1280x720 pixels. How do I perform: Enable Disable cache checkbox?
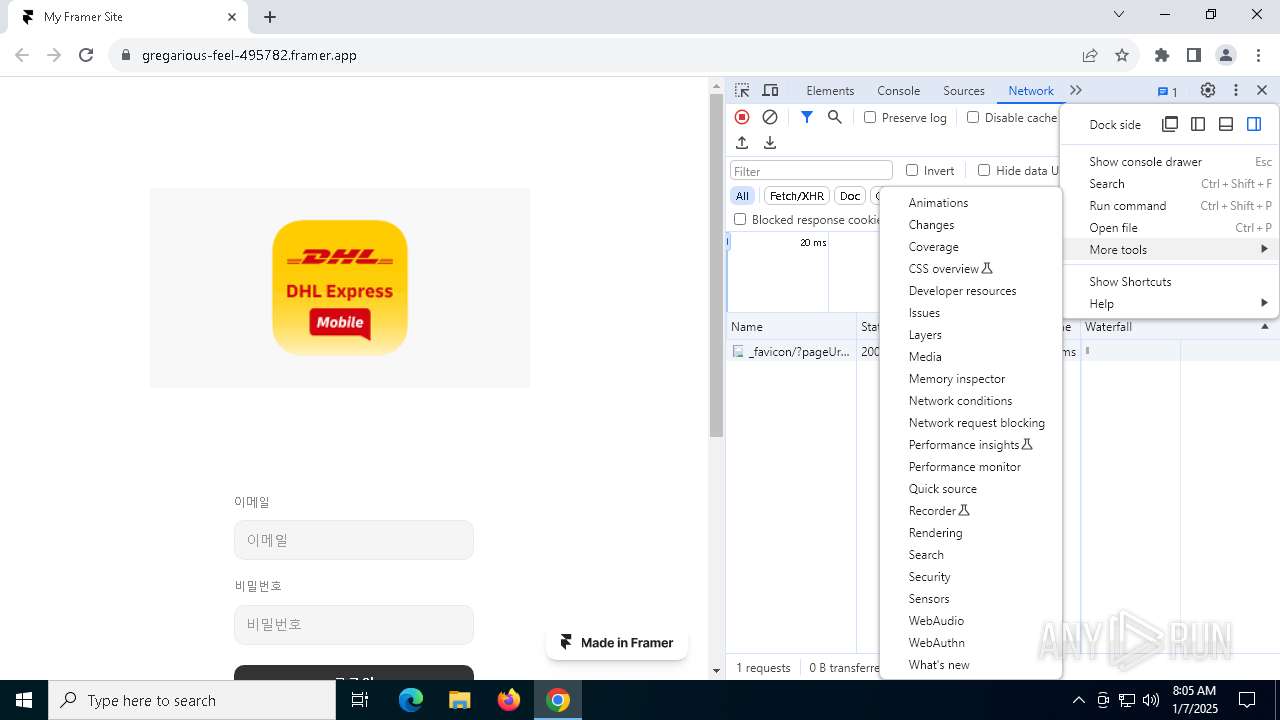pyautogui.click(x=973, y=117)
